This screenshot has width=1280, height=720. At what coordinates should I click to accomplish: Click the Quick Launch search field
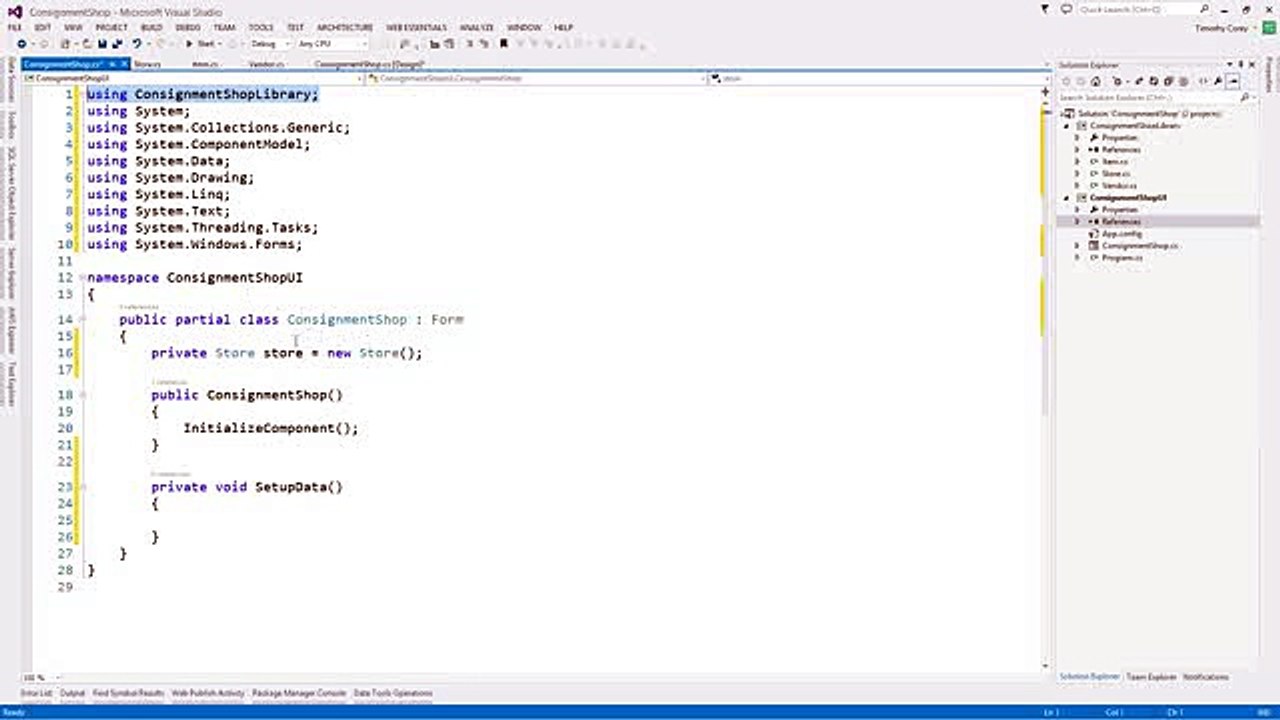pos(1138,9)
